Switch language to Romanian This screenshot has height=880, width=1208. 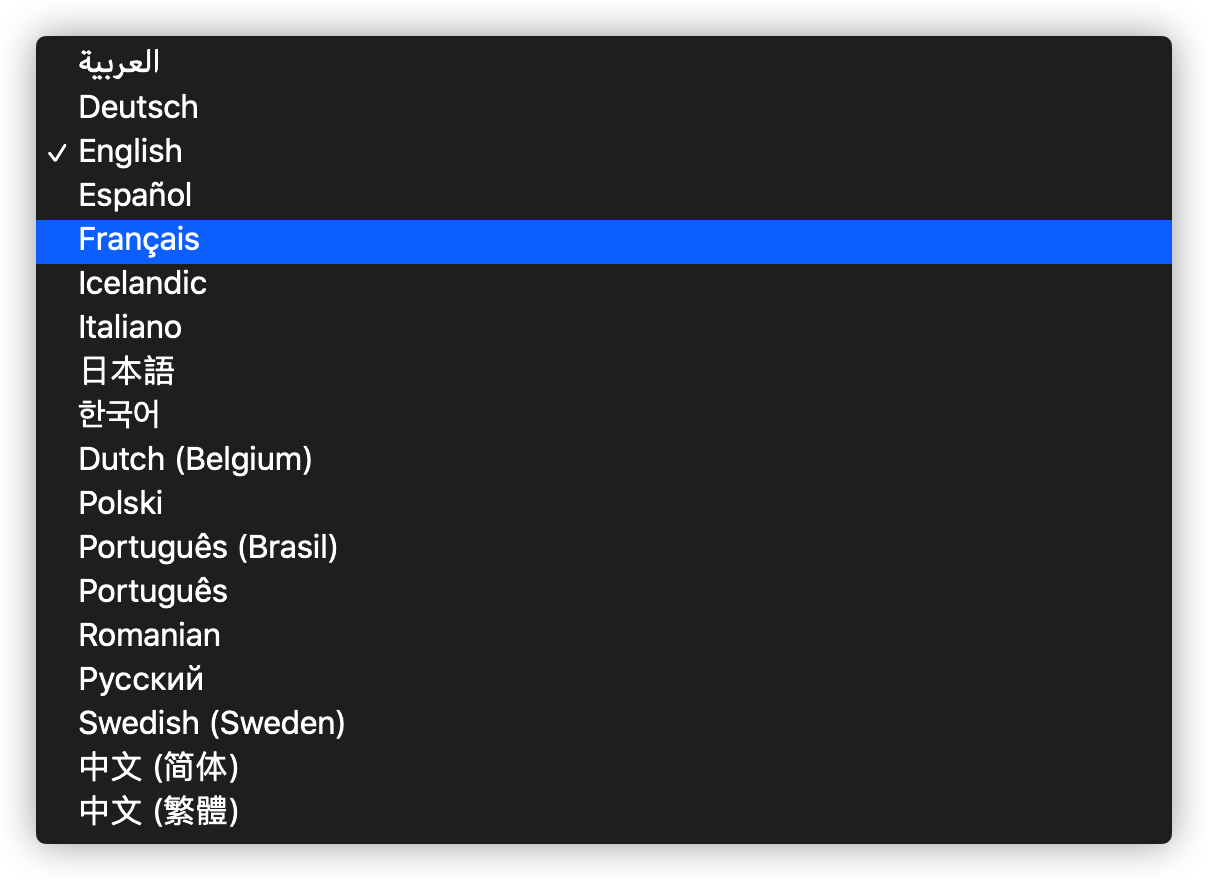603,634
